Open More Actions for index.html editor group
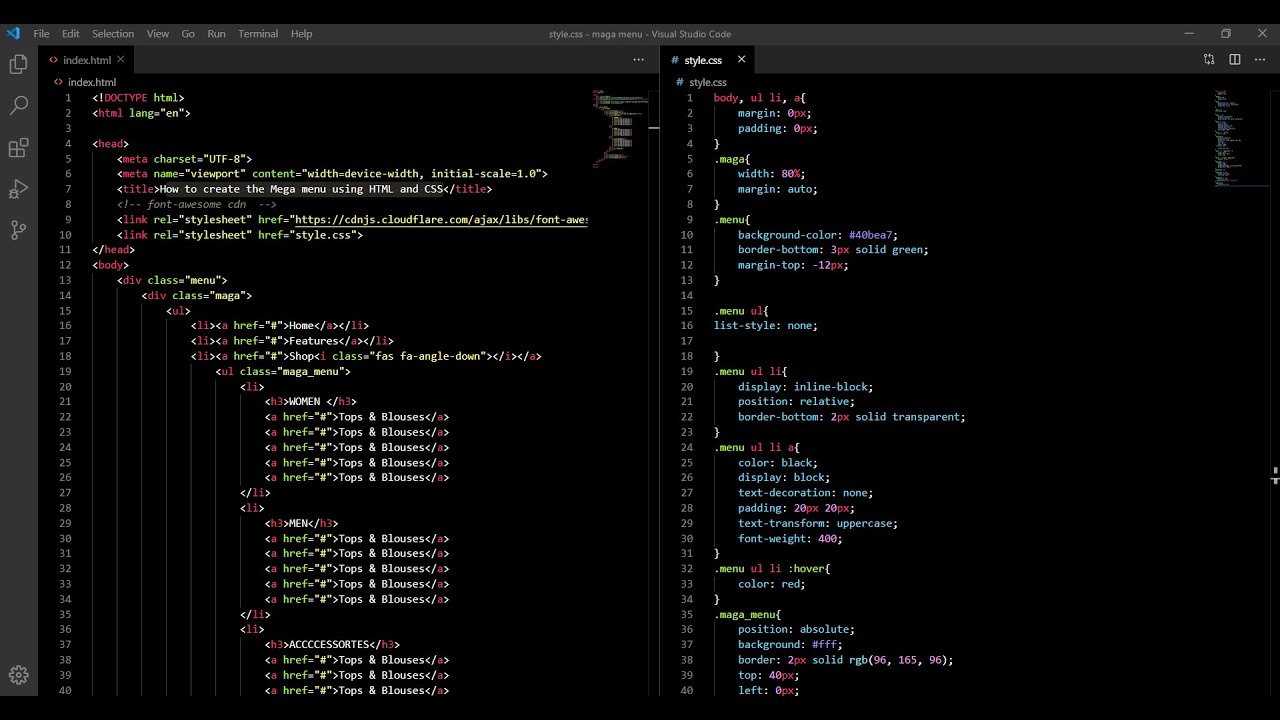The image size is (1280, 720). (638, 59)
